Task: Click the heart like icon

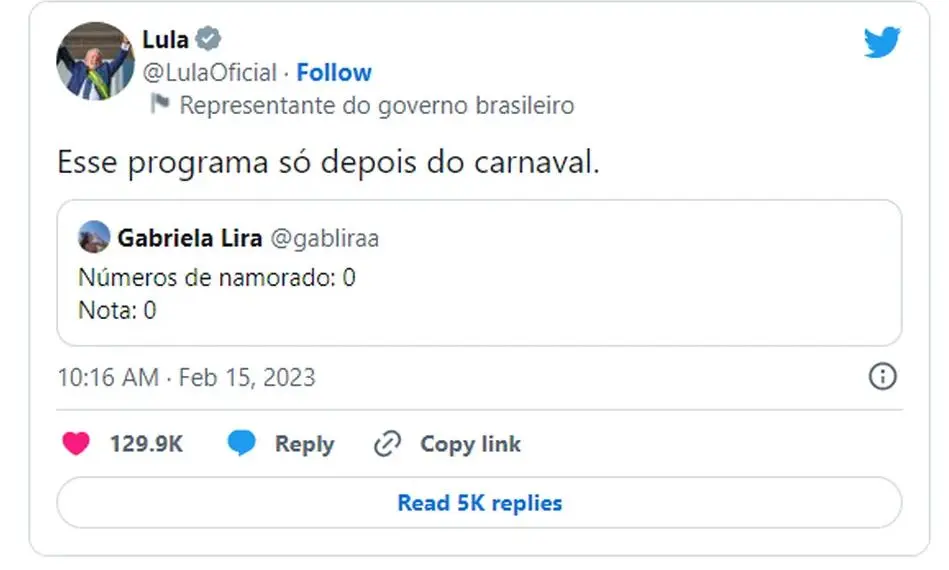Action: pos(76,444)
